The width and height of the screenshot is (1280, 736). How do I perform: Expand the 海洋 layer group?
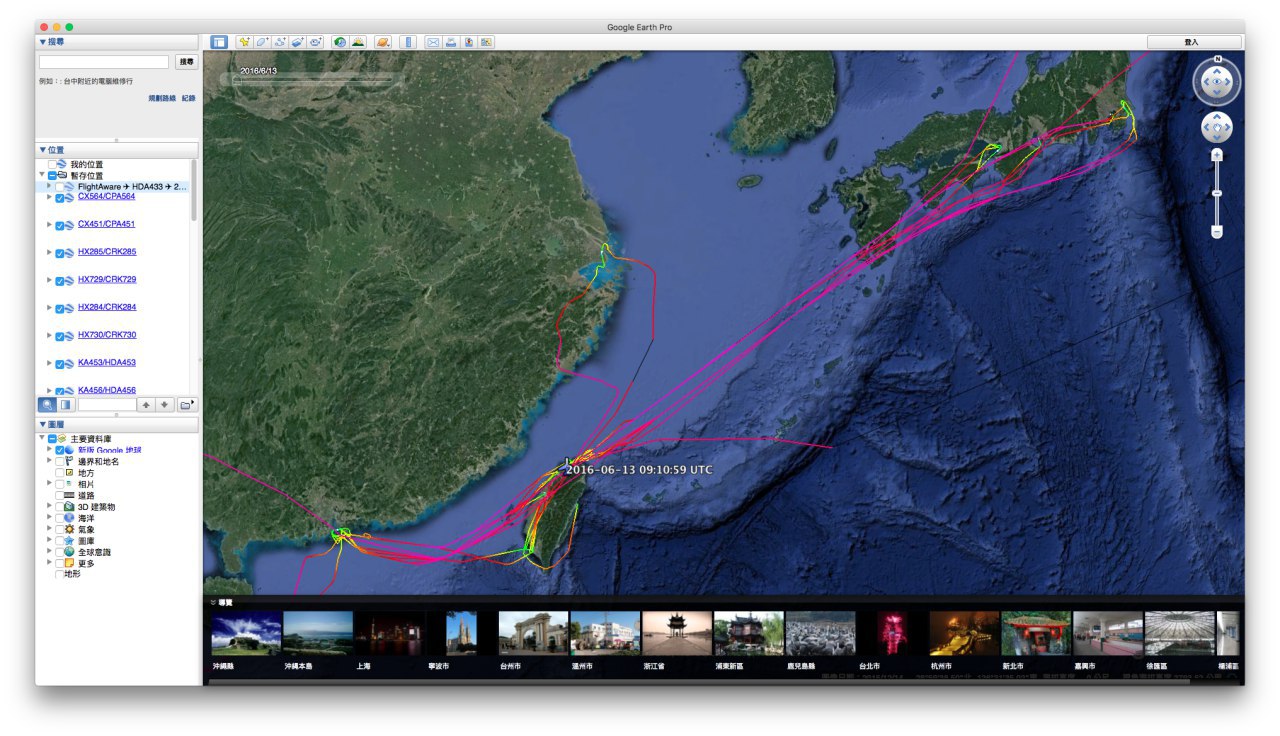point(49,518)
